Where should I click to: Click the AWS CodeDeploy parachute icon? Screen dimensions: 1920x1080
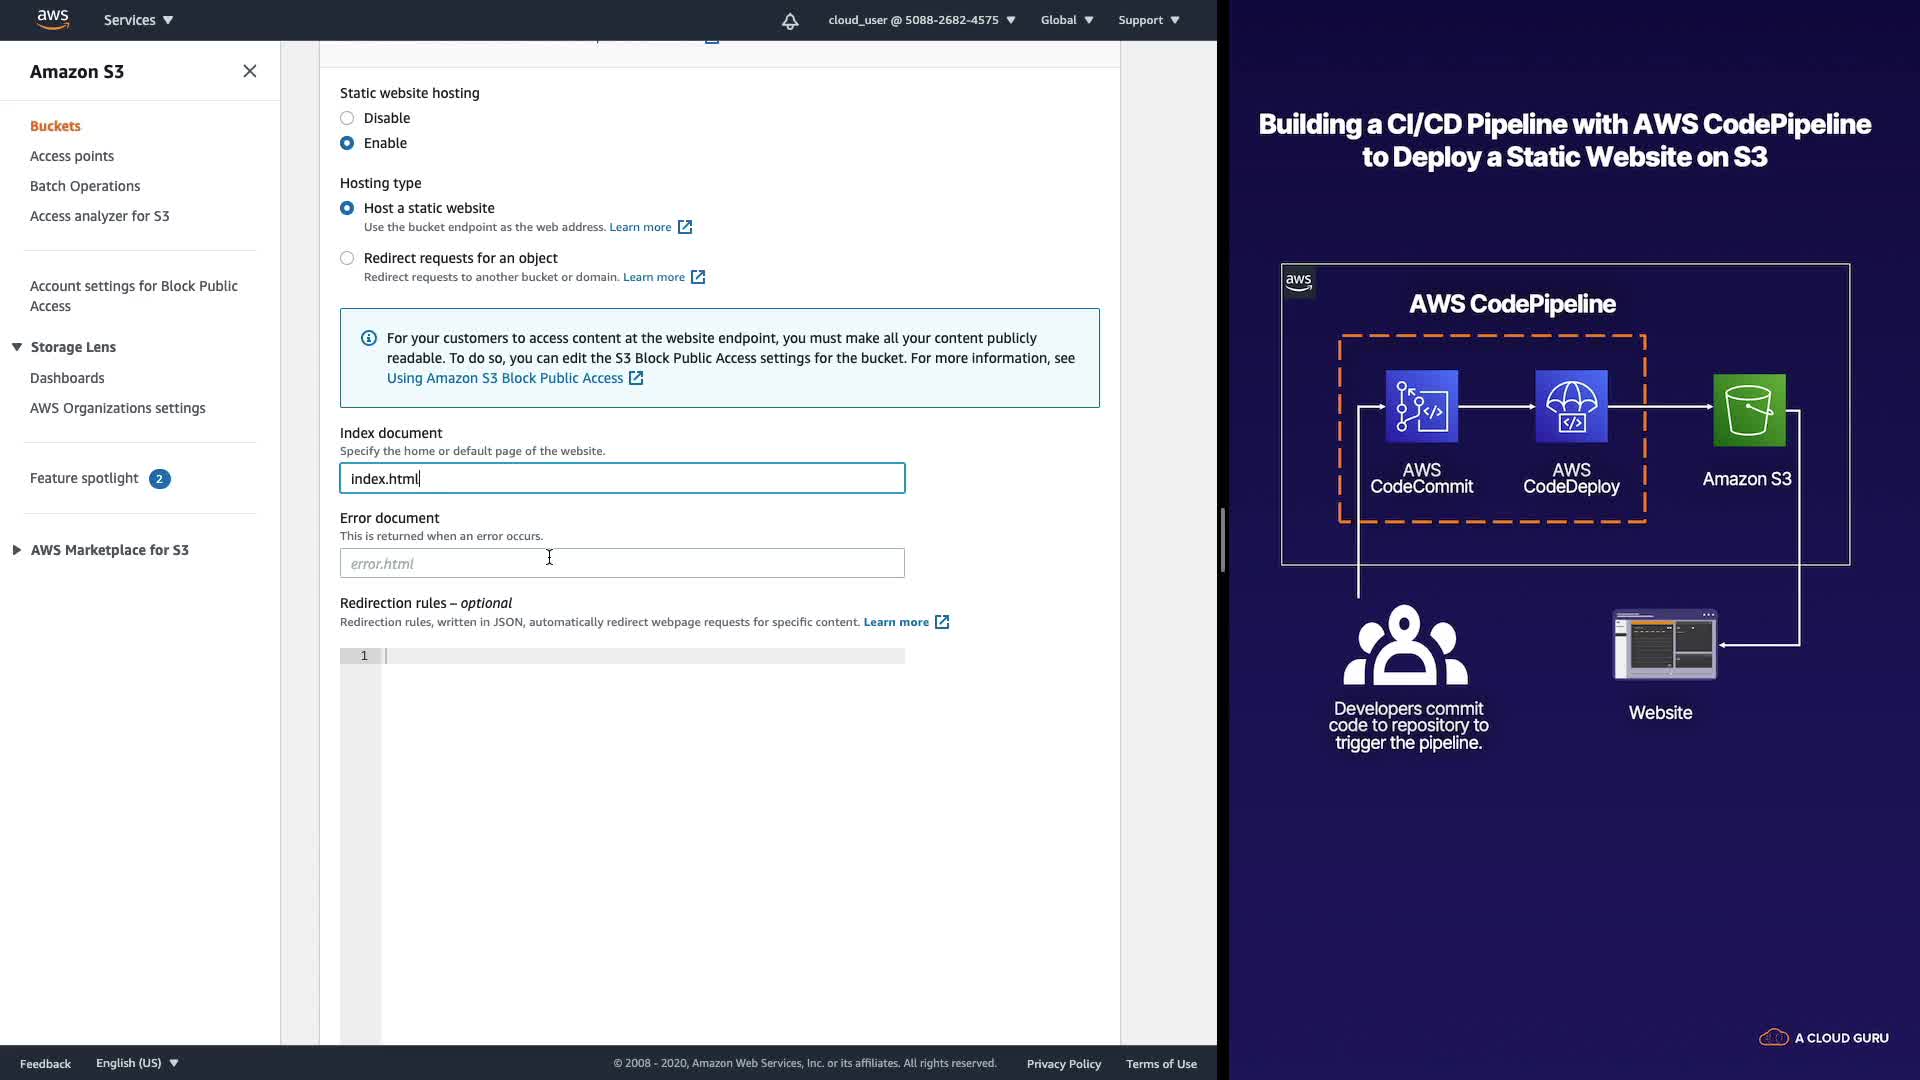tap(1571, 406)
